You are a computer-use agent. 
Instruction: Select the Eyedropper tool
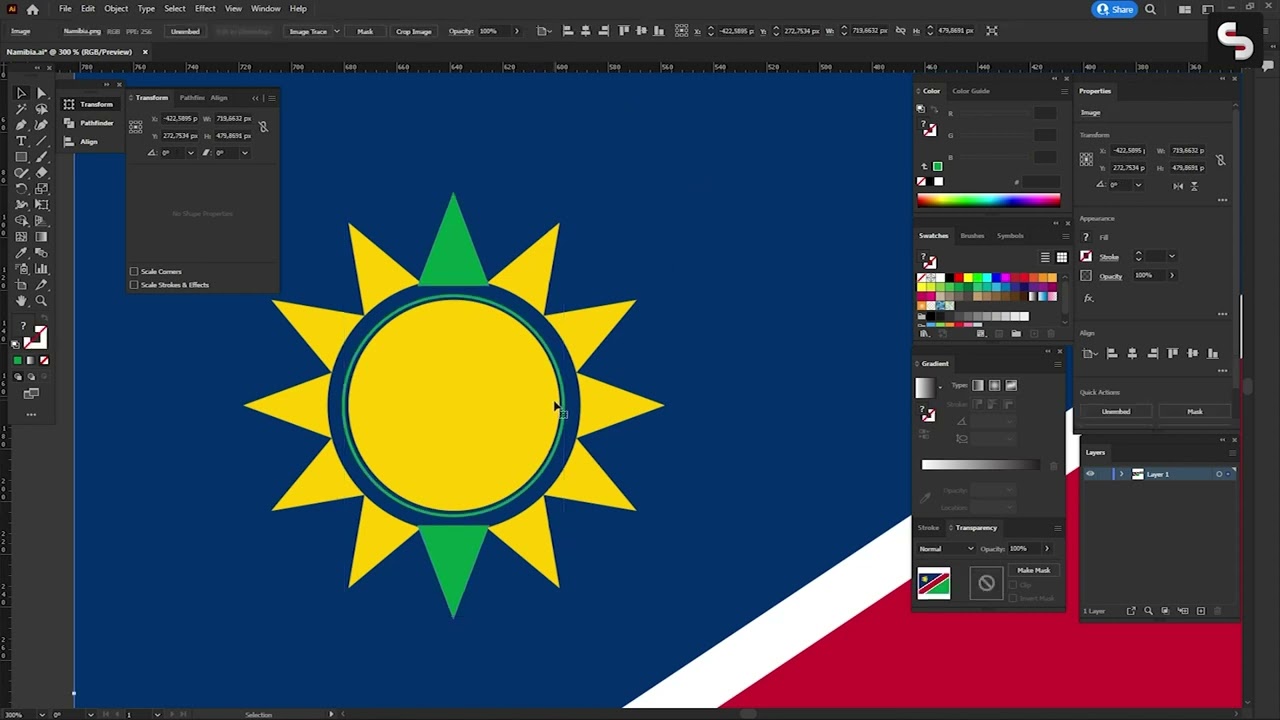(21, 253)
